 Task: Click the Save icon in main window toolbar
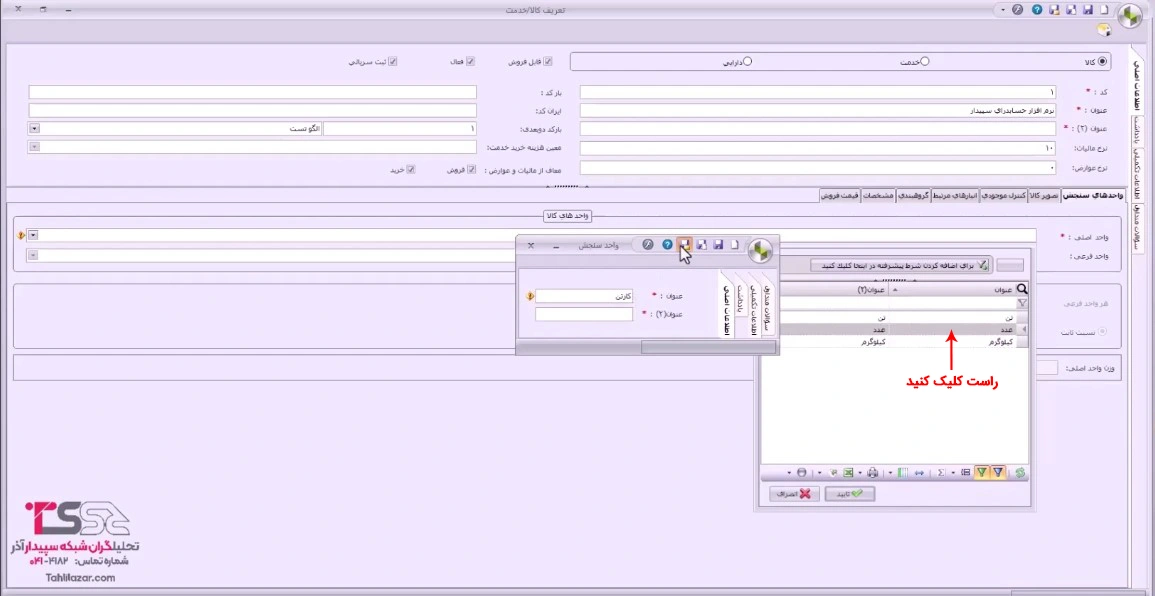coord(1087,10)
